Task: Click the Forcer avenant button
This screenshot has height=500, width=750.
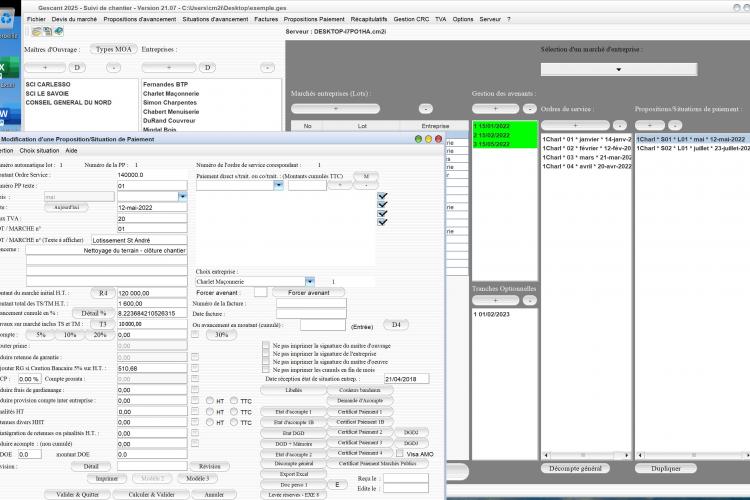Action: 309,292
